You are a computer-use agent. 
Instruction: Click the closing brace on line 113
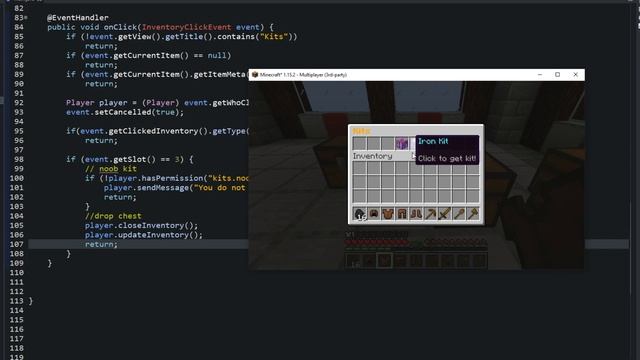31,301
